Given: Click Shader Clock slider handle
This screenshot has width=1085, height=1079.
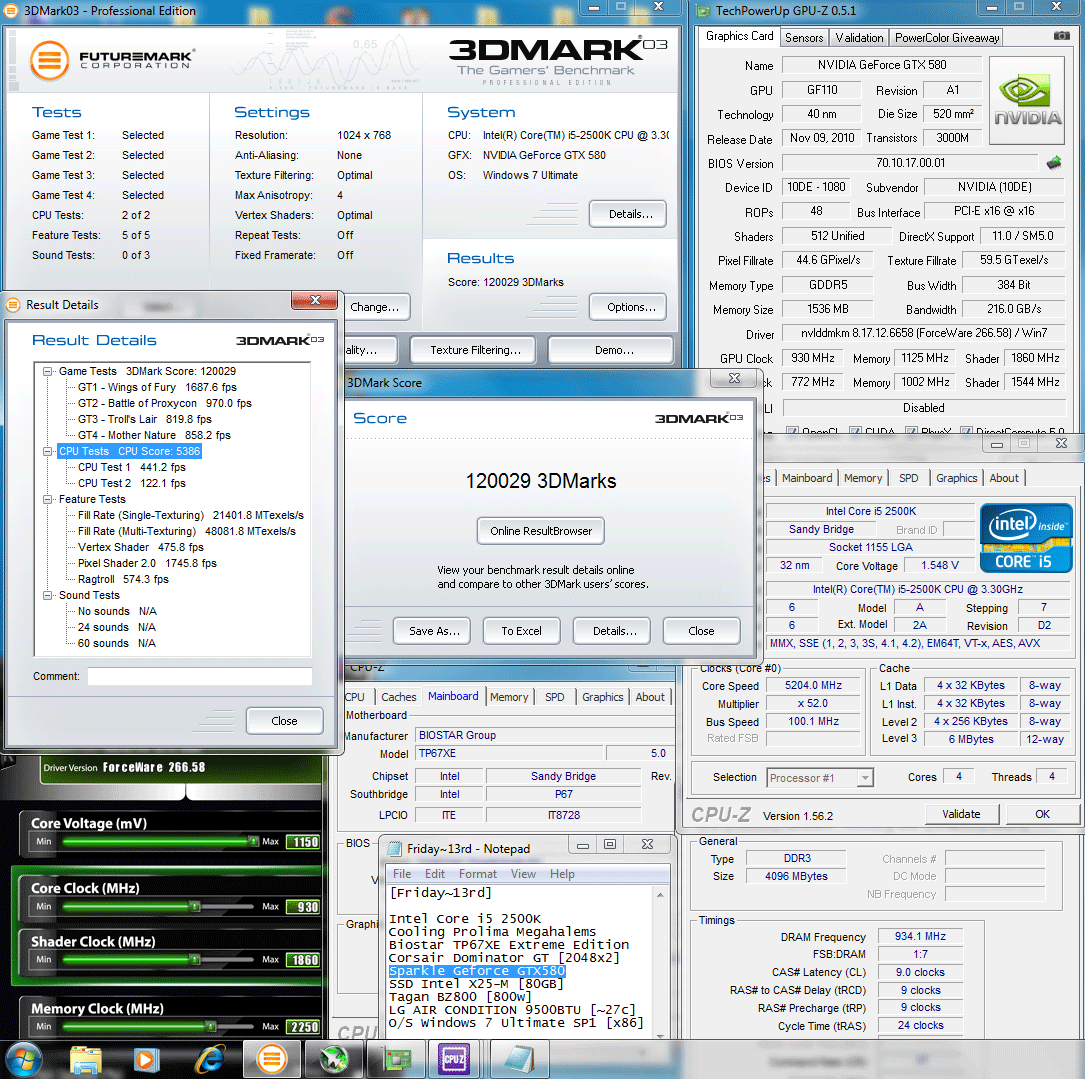Looking at the screenshot, I should [x=195, y=959].
